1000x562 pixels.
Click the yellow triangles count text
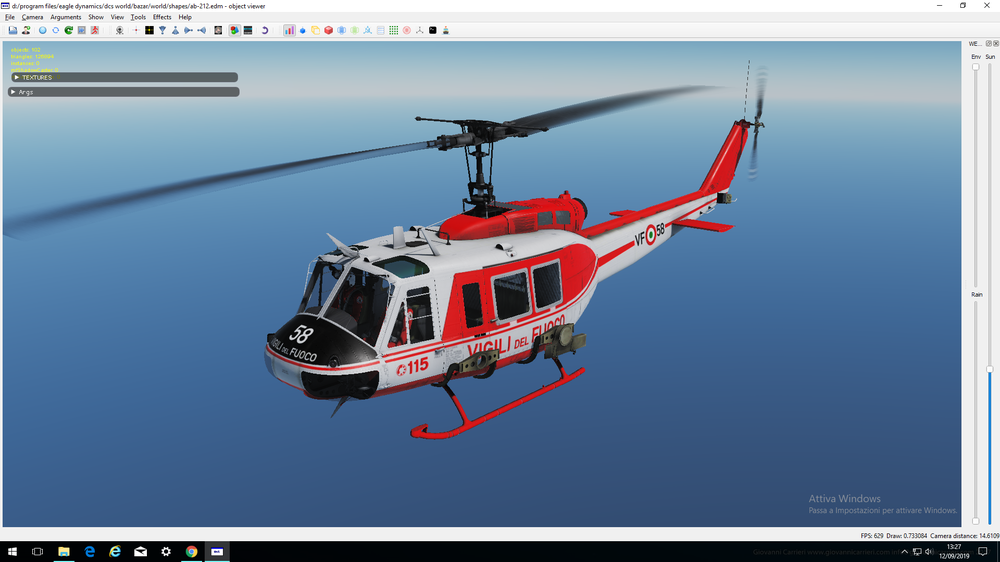point(32,56)
